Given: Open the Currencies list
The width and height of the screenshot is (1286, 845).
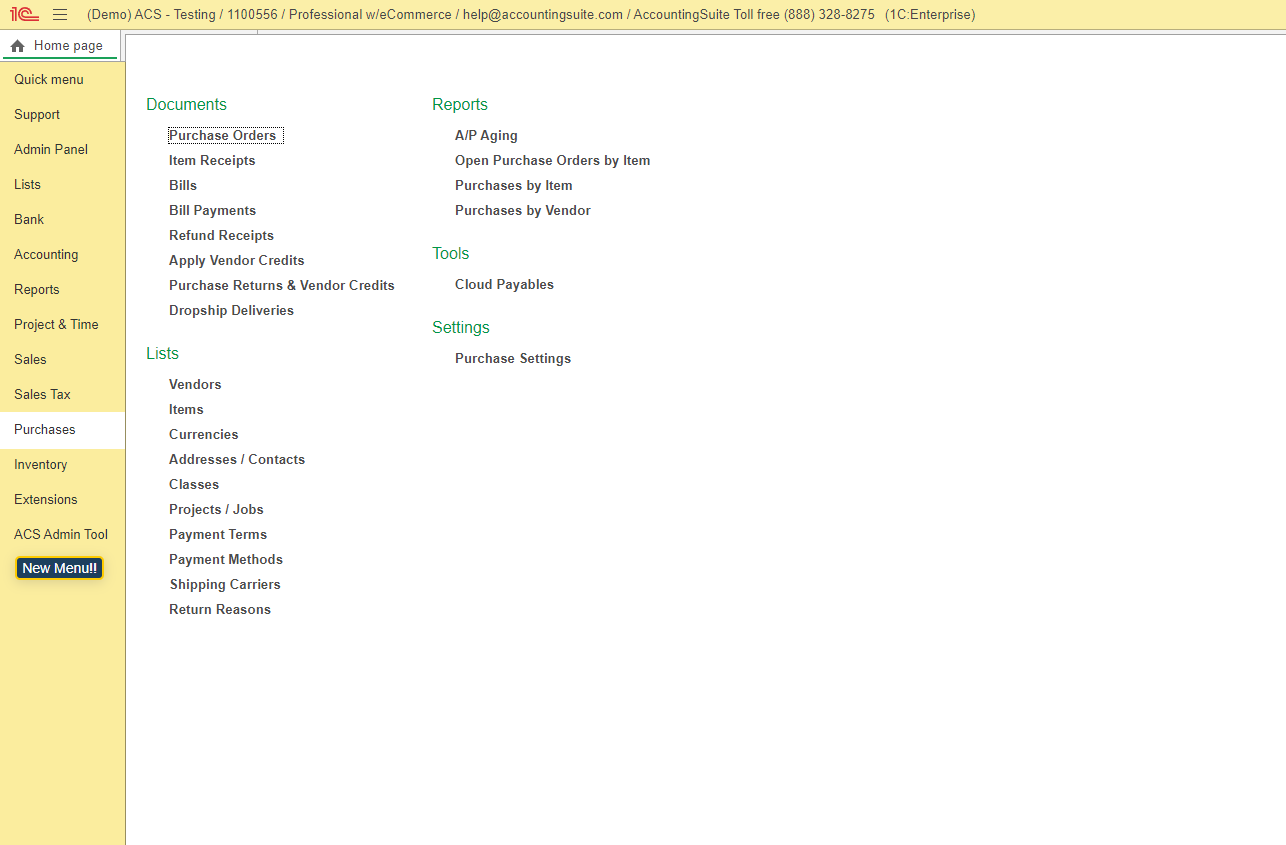Looking at the screenshot, I should click(x=204, y=435).
